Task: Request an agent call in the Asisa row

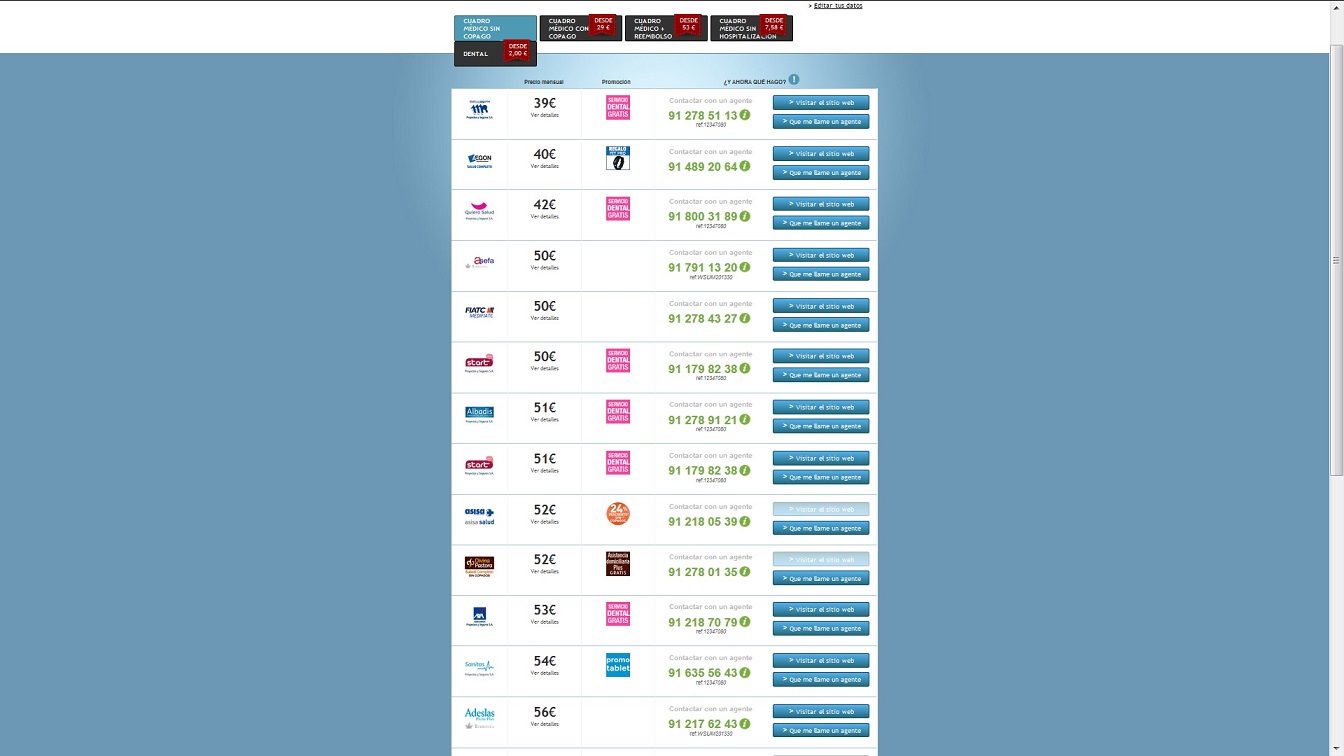Action: point(821,528)
